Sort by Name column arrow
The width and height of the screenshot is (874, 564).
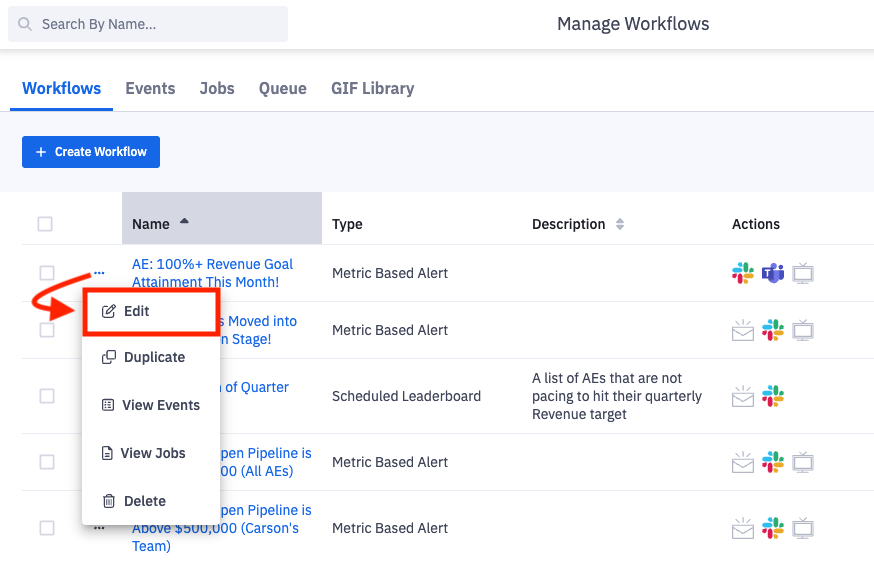point(184,222)
